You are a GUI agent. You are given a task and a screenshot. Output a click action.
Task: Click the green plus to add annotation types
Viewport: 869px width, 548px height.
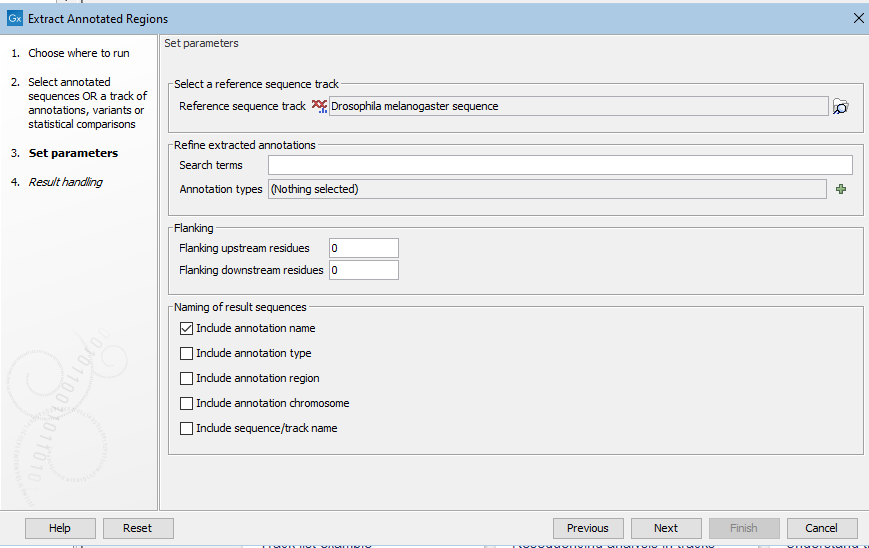pos(841,189)
